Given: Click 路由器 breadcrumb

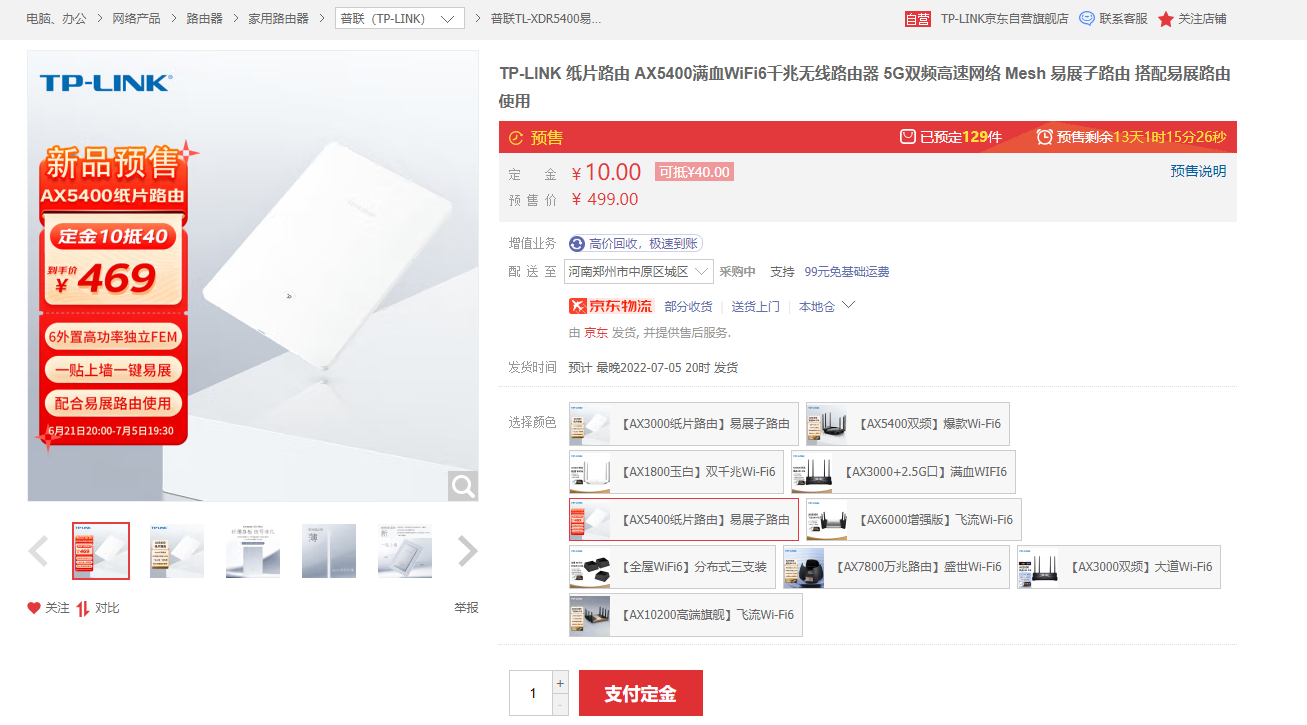Looking at the screenshot, I should (x=204, y=19).
